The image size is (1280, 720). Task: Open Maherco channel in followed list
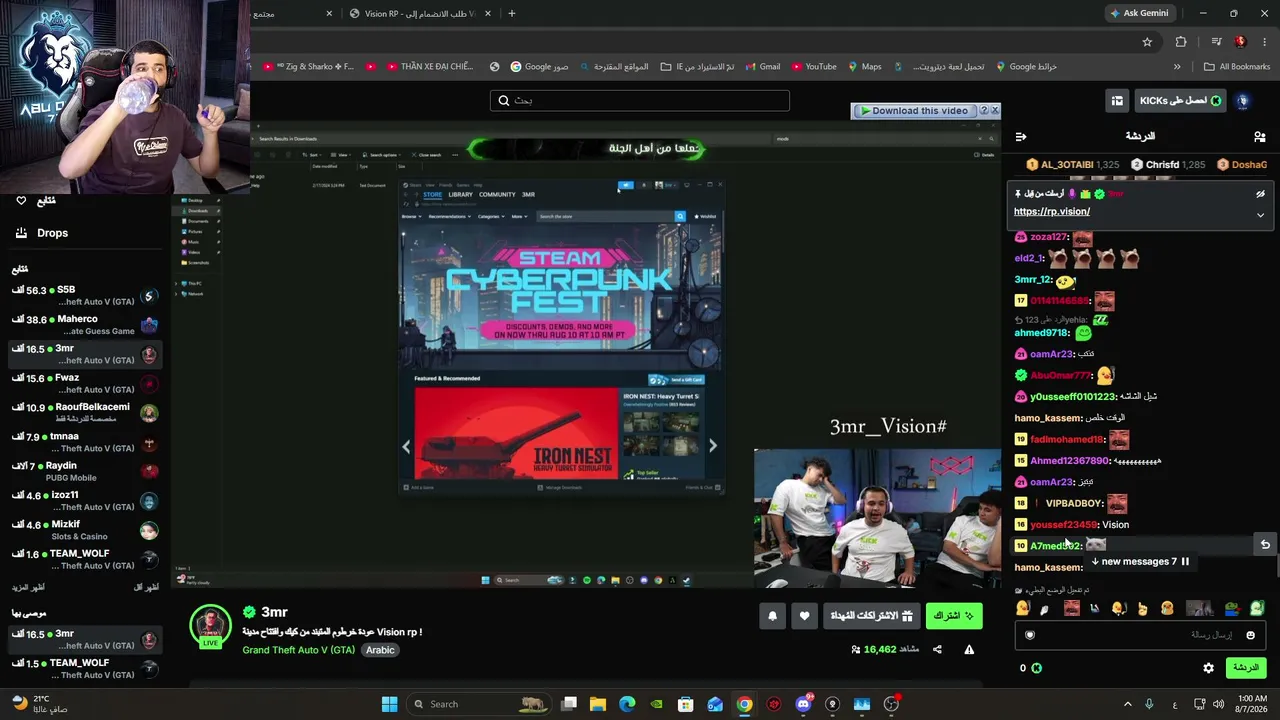point(85,326)
